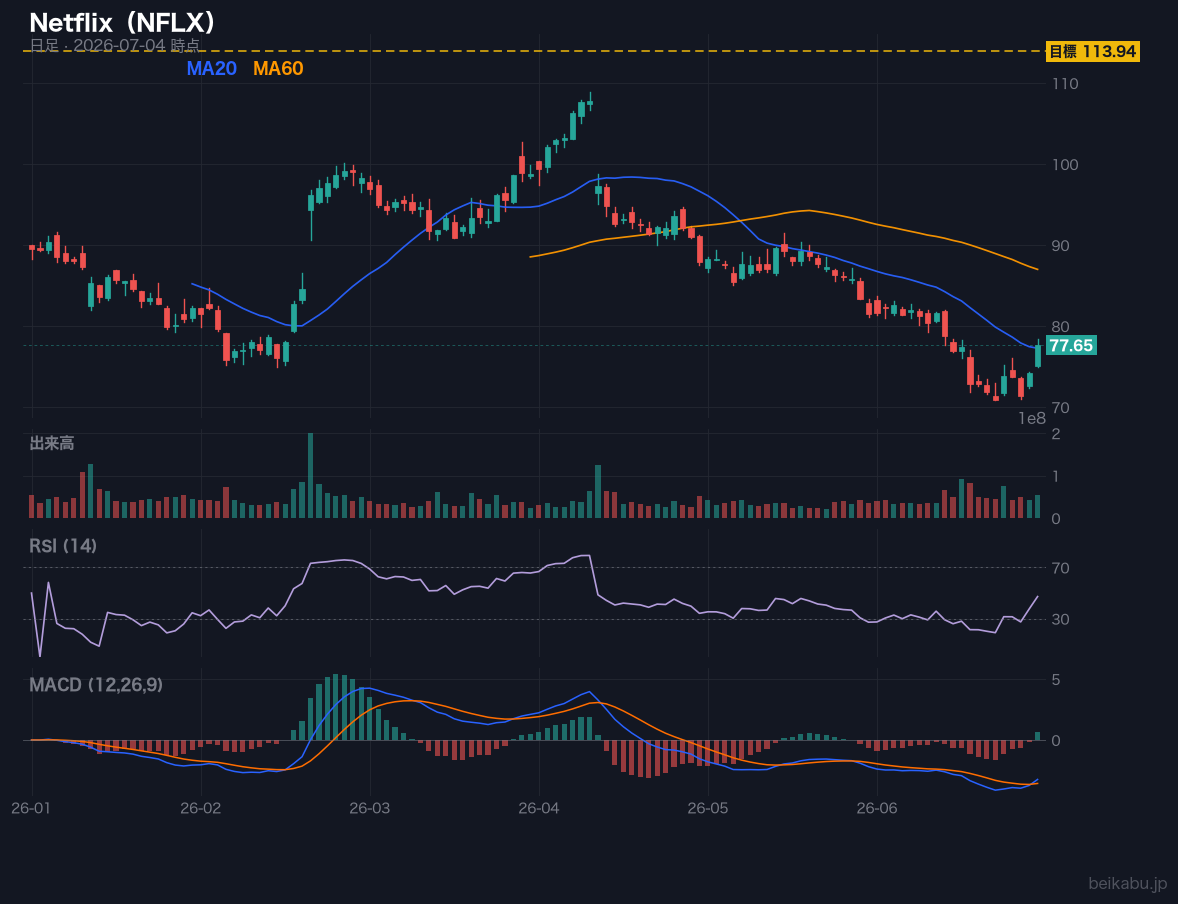
Task: Click the 90 price axis label
Action: [1061, 246]
